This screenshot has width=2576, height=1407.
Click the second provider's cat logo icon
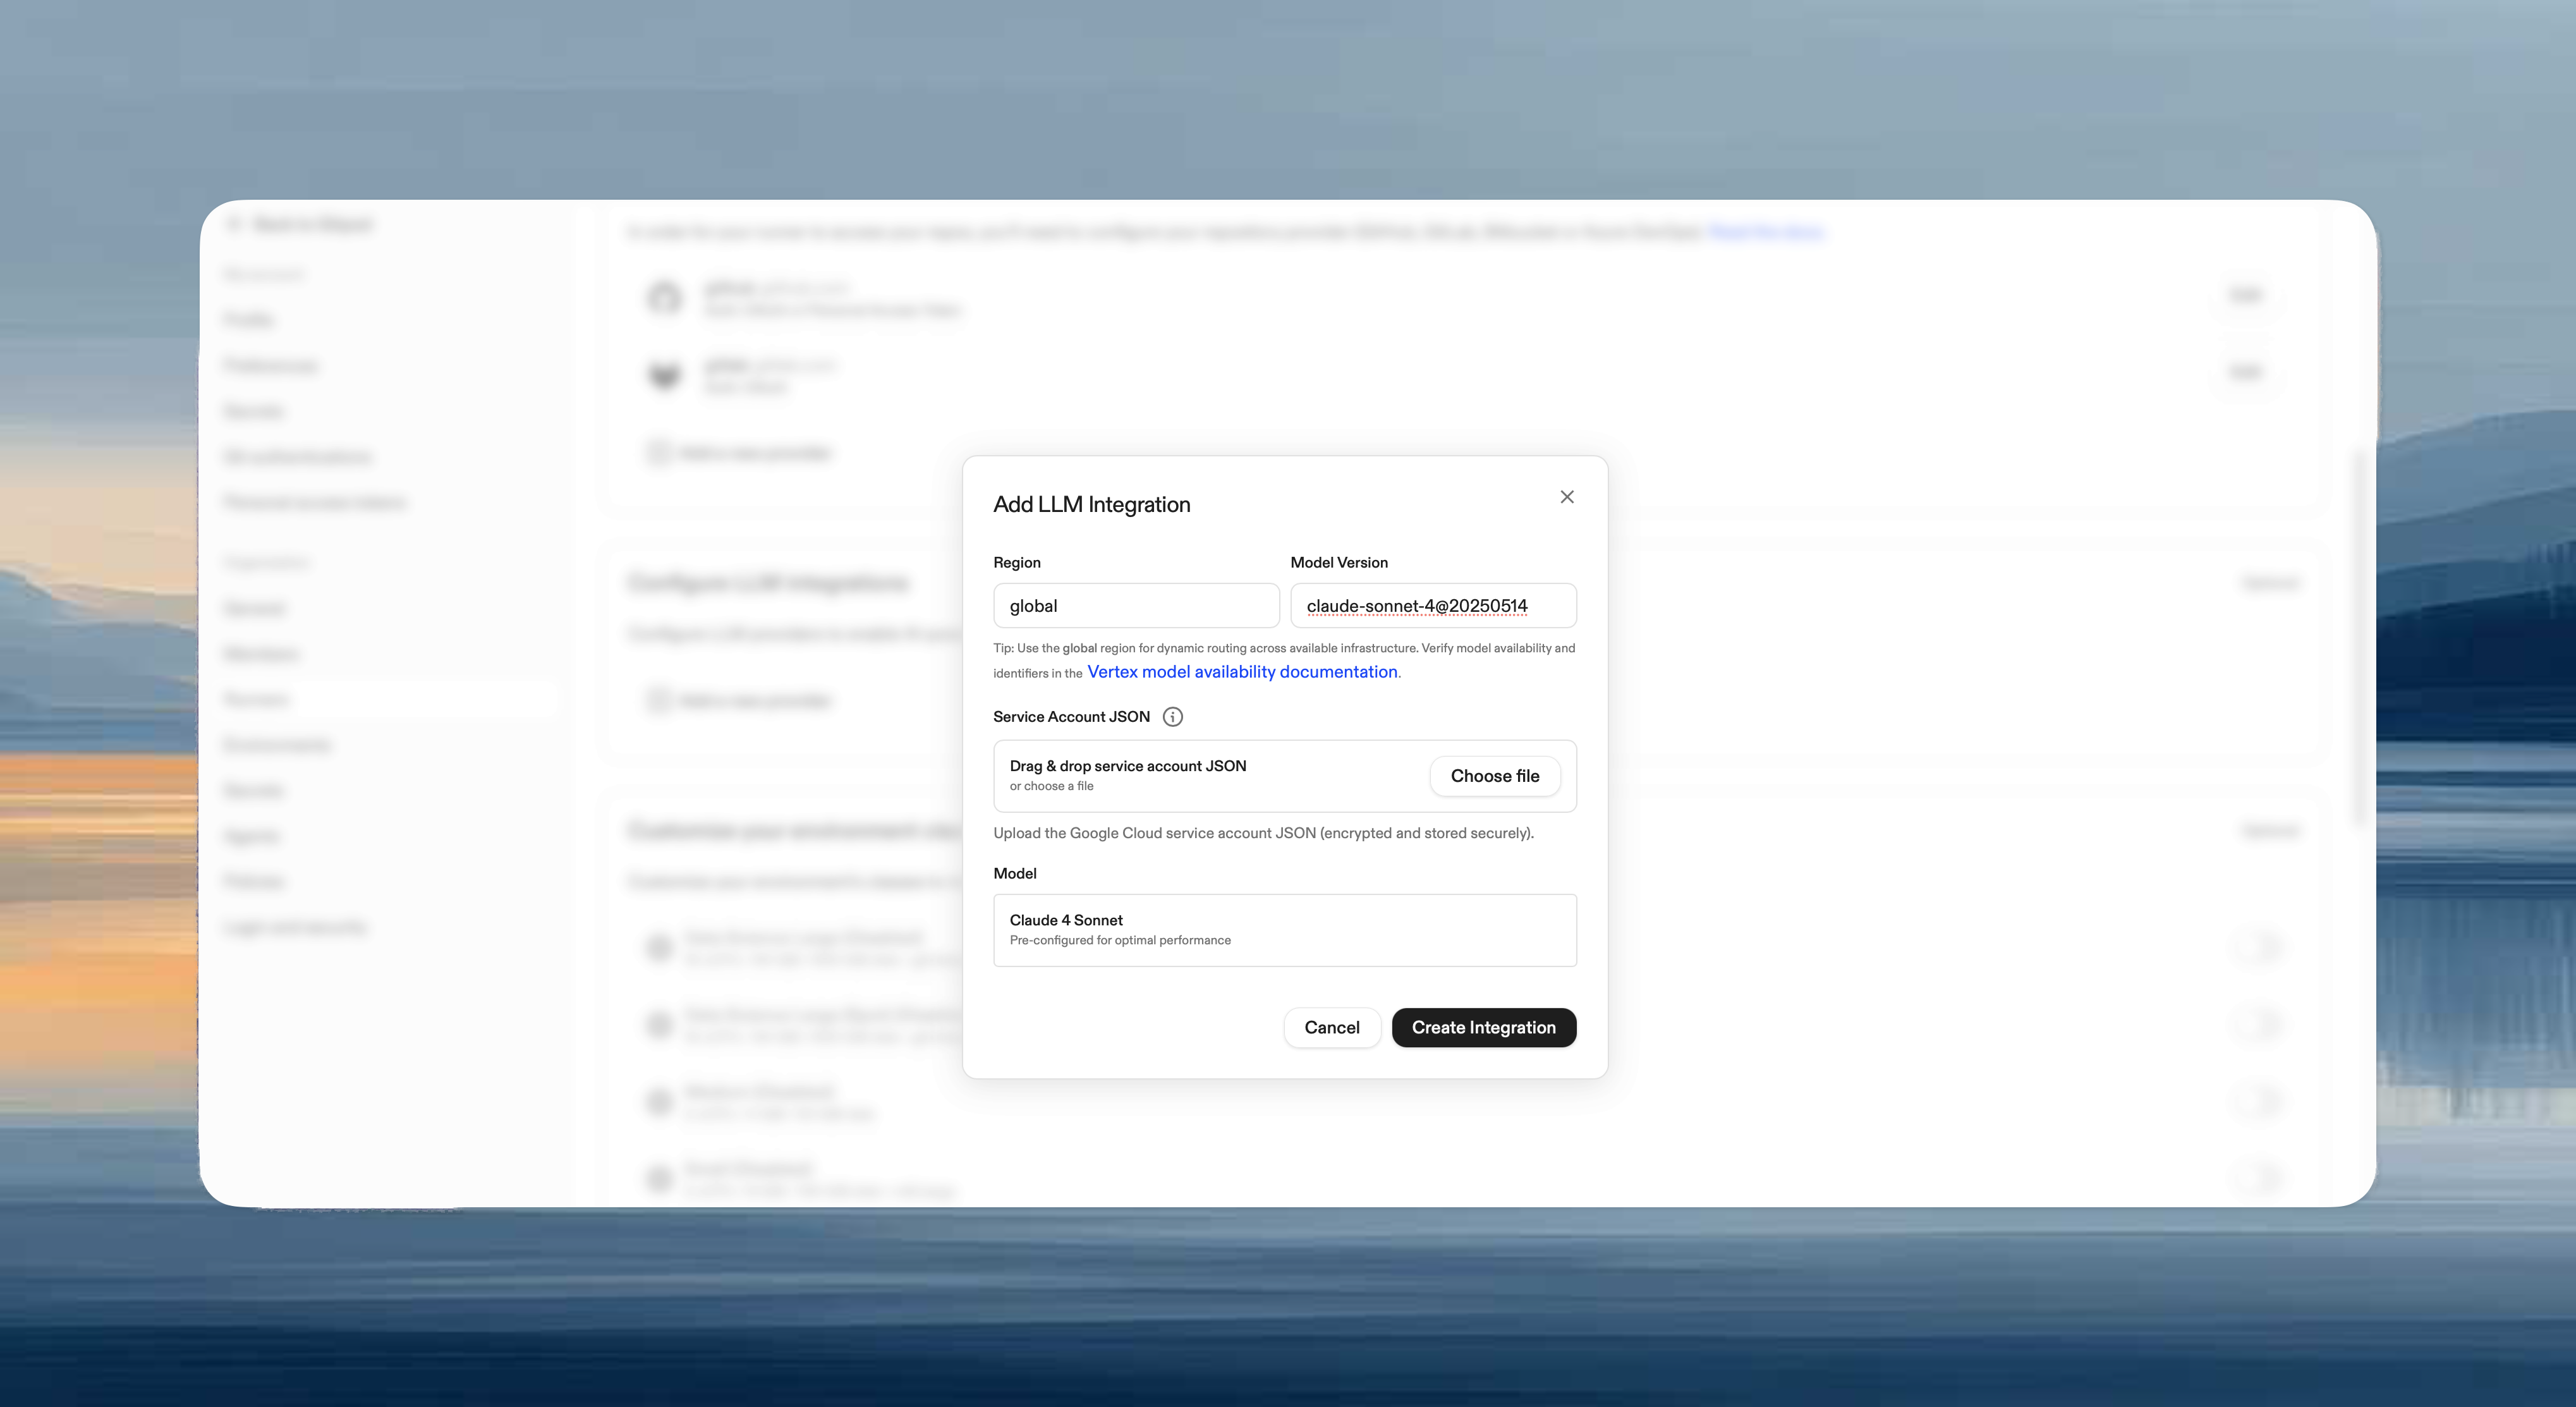click(x=664, y=375)
